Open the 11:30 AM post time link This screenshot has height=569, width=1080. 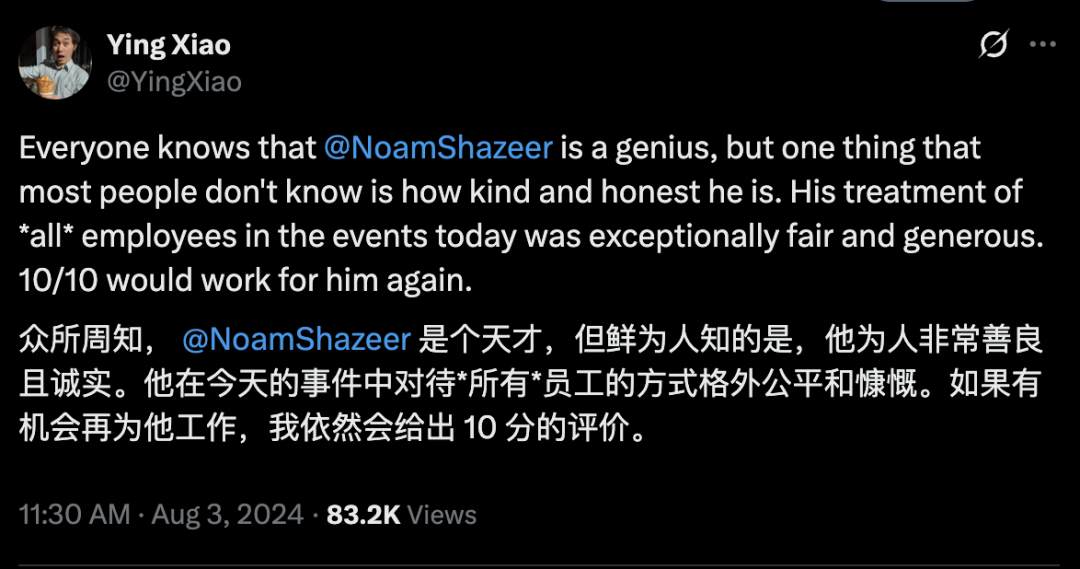[x=75, y=514]
